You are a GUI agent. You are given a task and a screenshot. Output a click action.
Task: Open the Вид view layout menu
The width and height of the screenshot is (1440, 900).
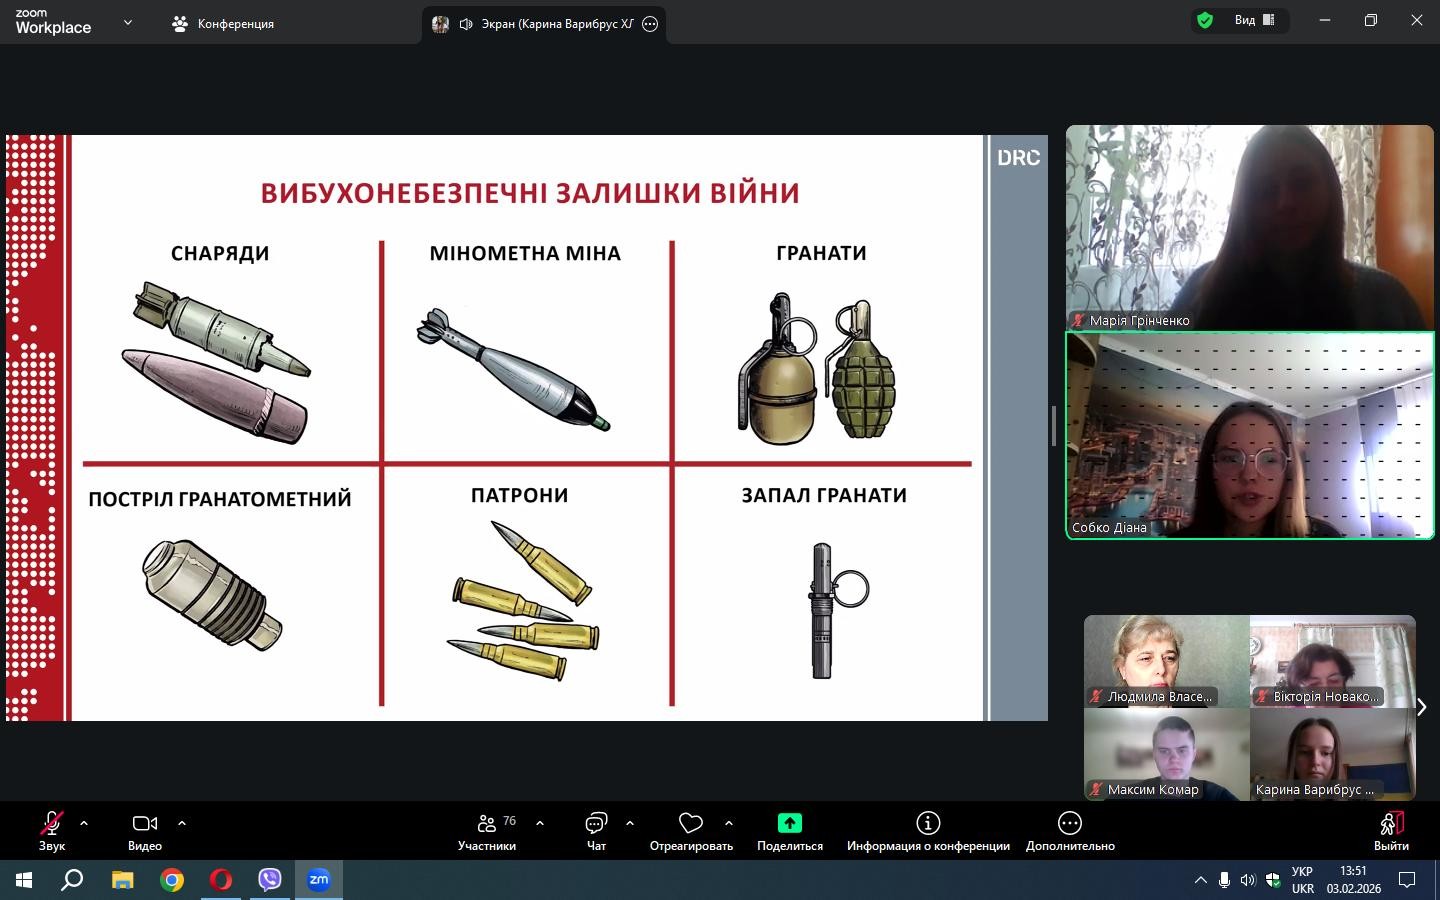click(1254, 20)
